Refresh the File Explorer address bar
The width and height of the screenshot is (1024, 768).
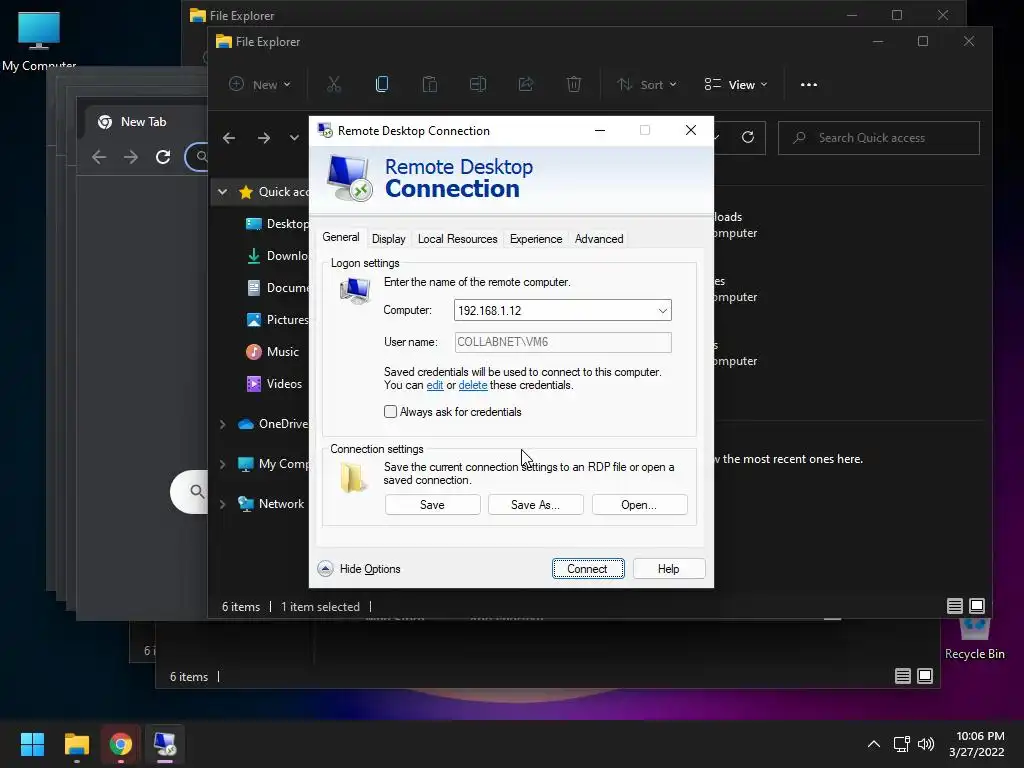(x=748, y=137)
